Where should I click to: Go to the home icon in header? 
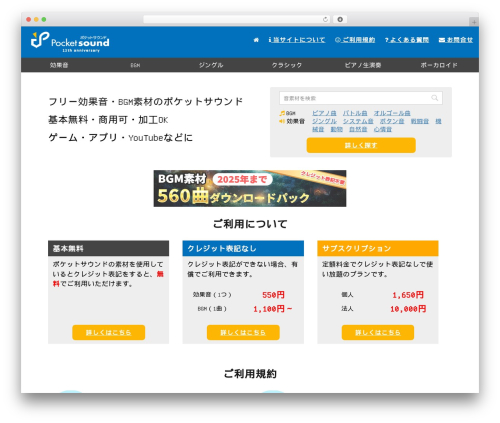[256, 40]
